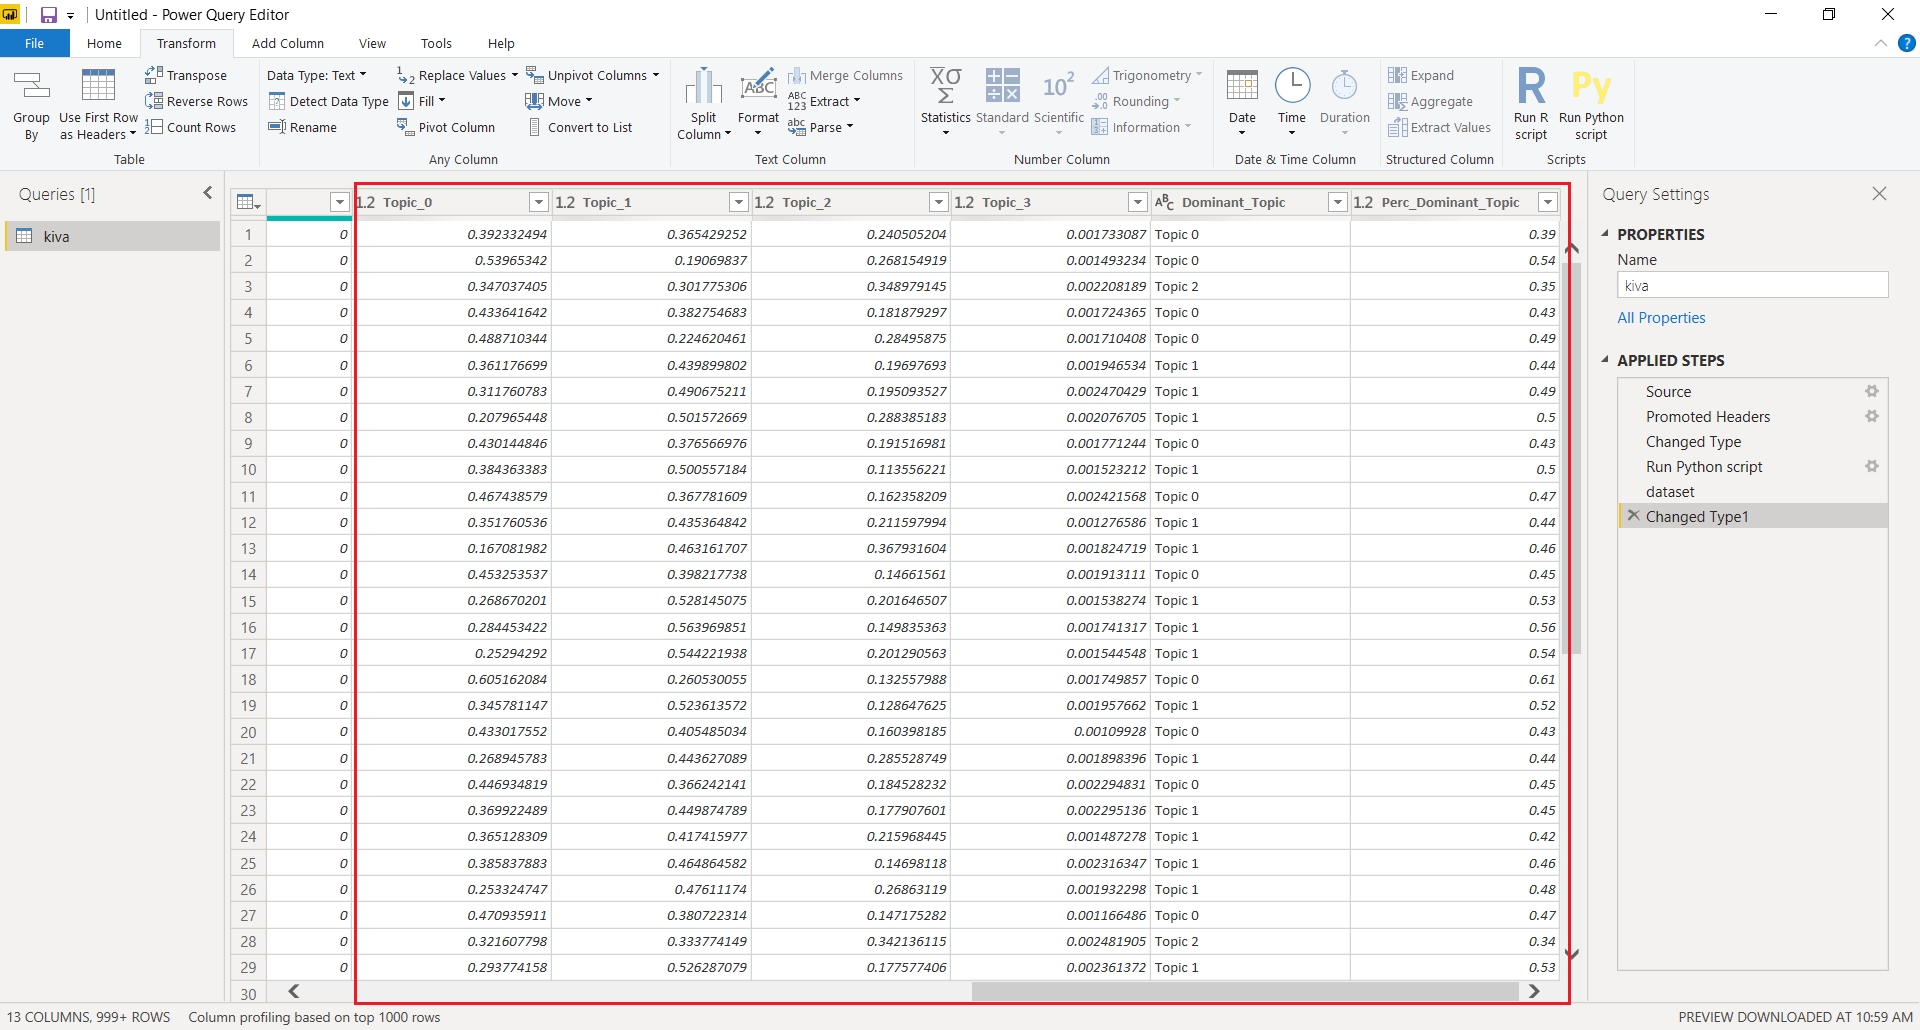The image size is (1920, 1030).
Task: Click the Run Python script icon
Action: coord(1590,88)
